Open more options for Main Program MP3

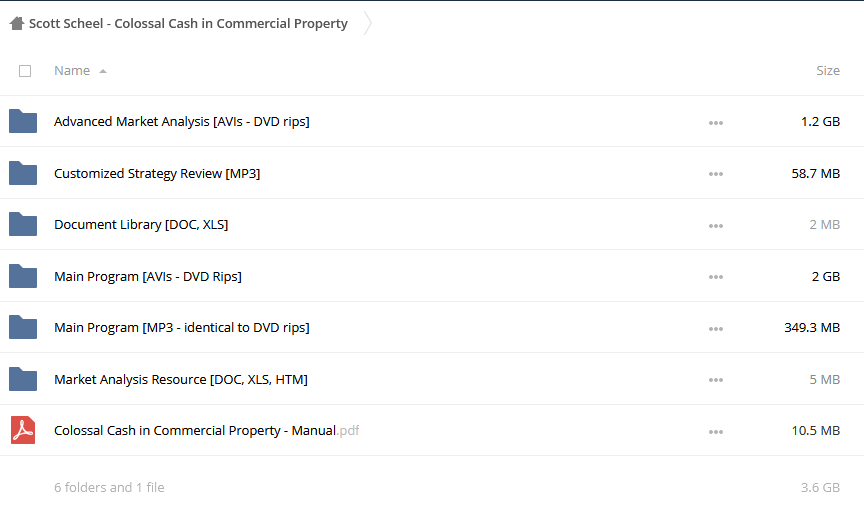(x=716, y=329)
